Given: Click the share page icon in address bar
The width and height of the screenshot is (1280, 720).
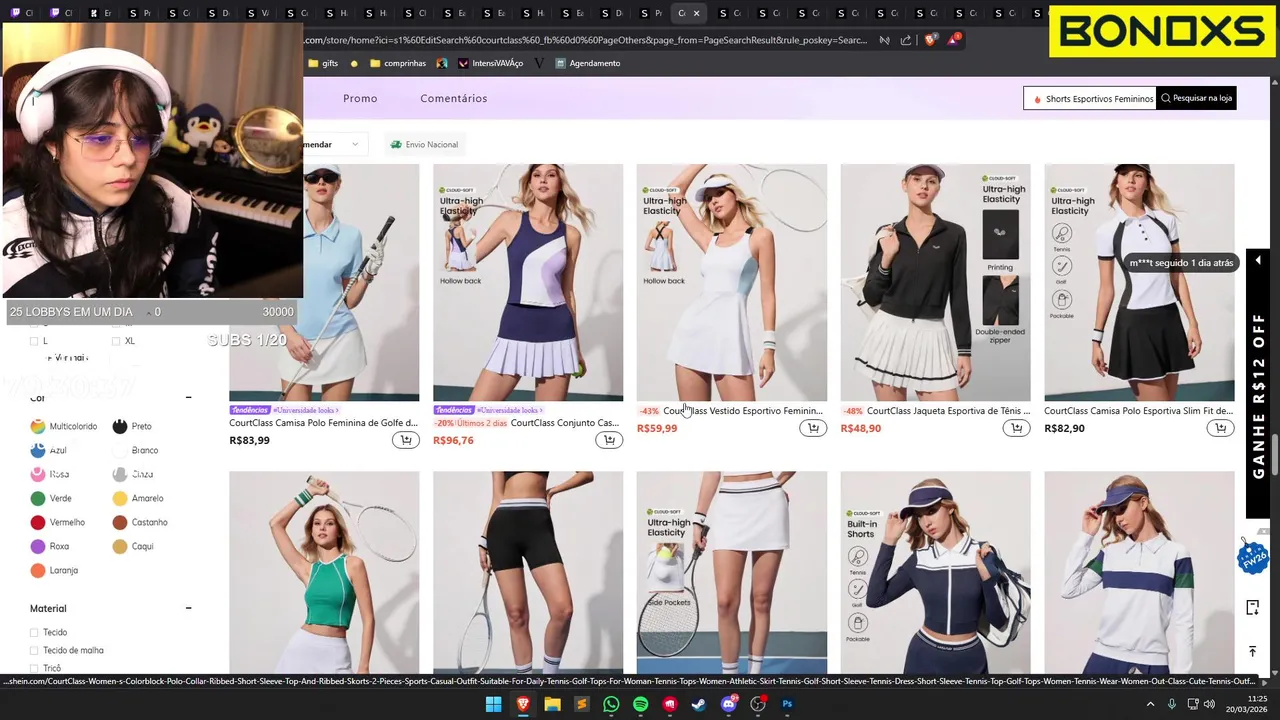Looking at the screenshot, I should (906, 40).
